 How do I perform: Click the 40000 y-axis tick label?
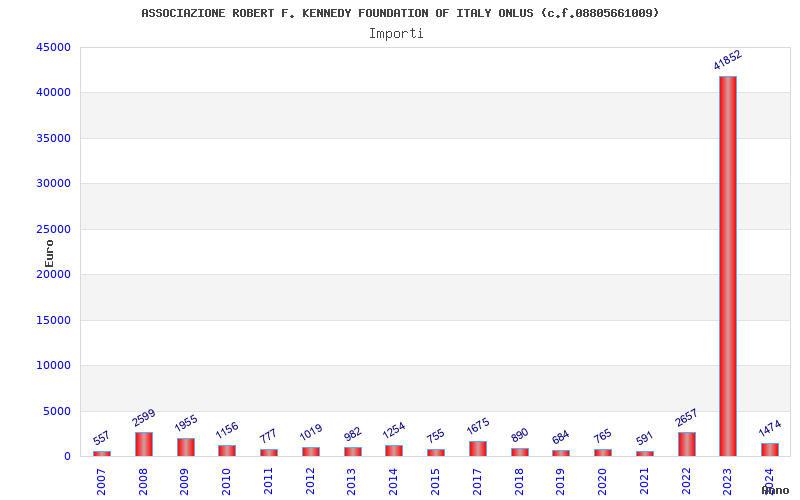click(x=54, y=93)
